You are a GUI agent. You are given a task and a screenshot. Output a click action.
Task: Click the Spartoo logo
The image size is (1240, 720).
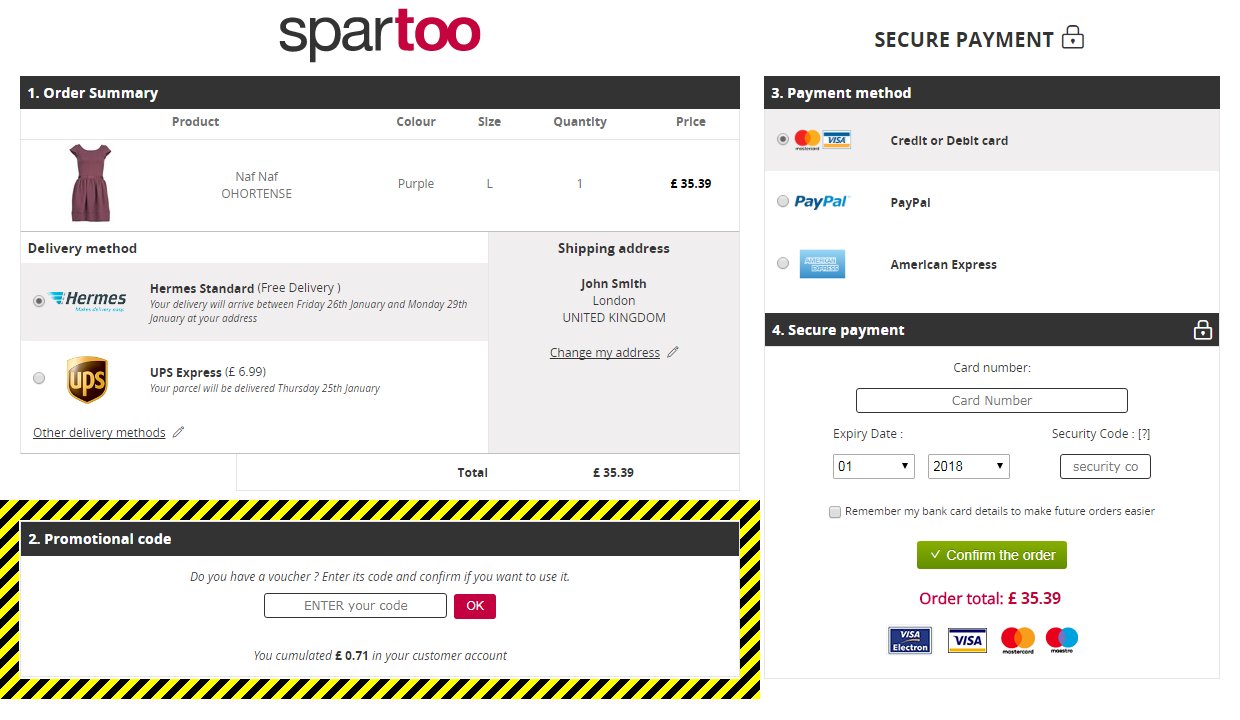pos(380,36)
